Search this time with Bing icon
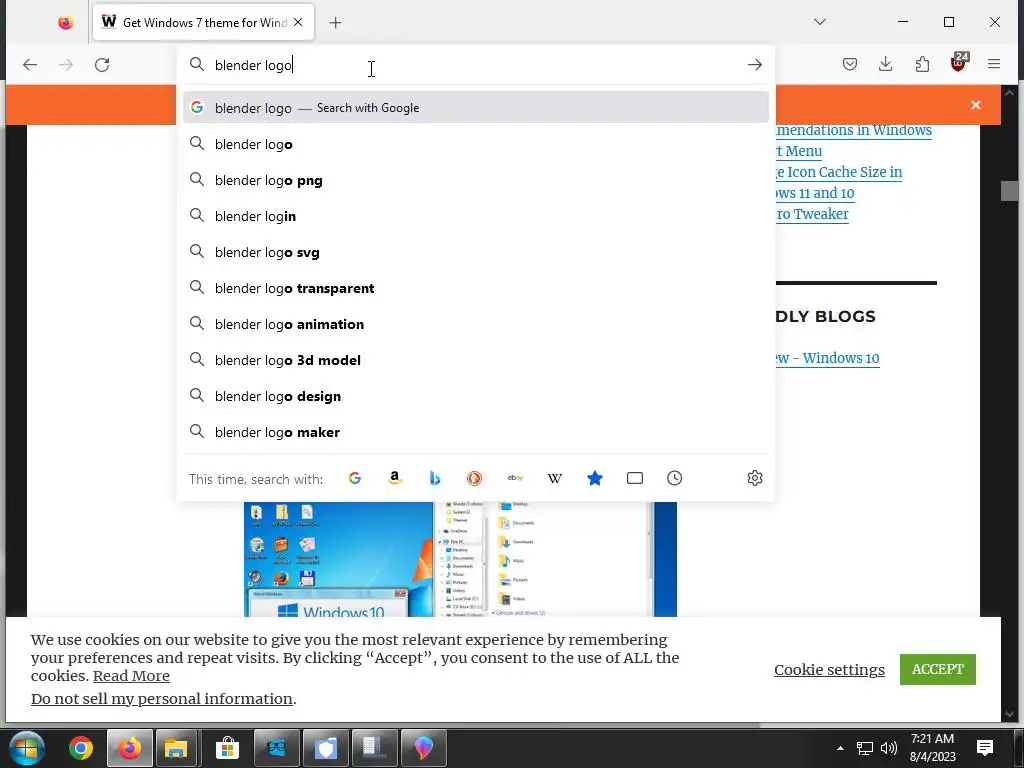 click(x=435, y=478)
